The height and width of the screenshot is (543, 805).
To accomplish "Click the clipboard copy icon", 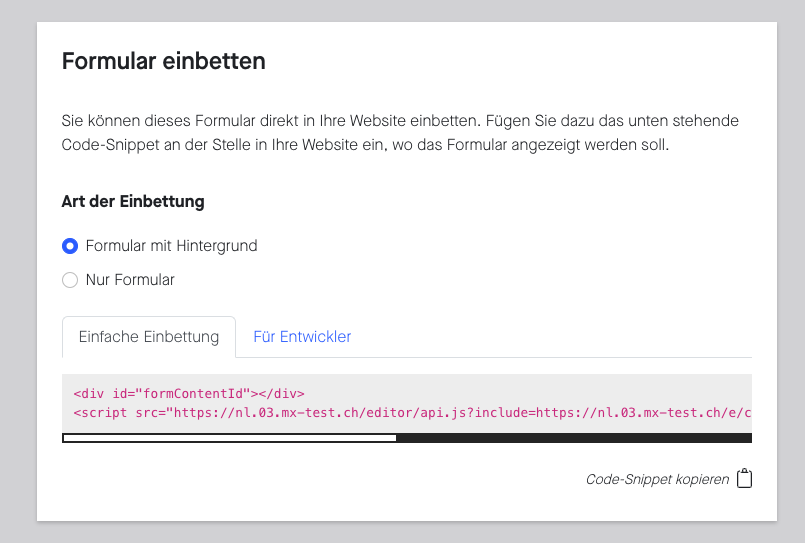I will click(x=744, y=479).
